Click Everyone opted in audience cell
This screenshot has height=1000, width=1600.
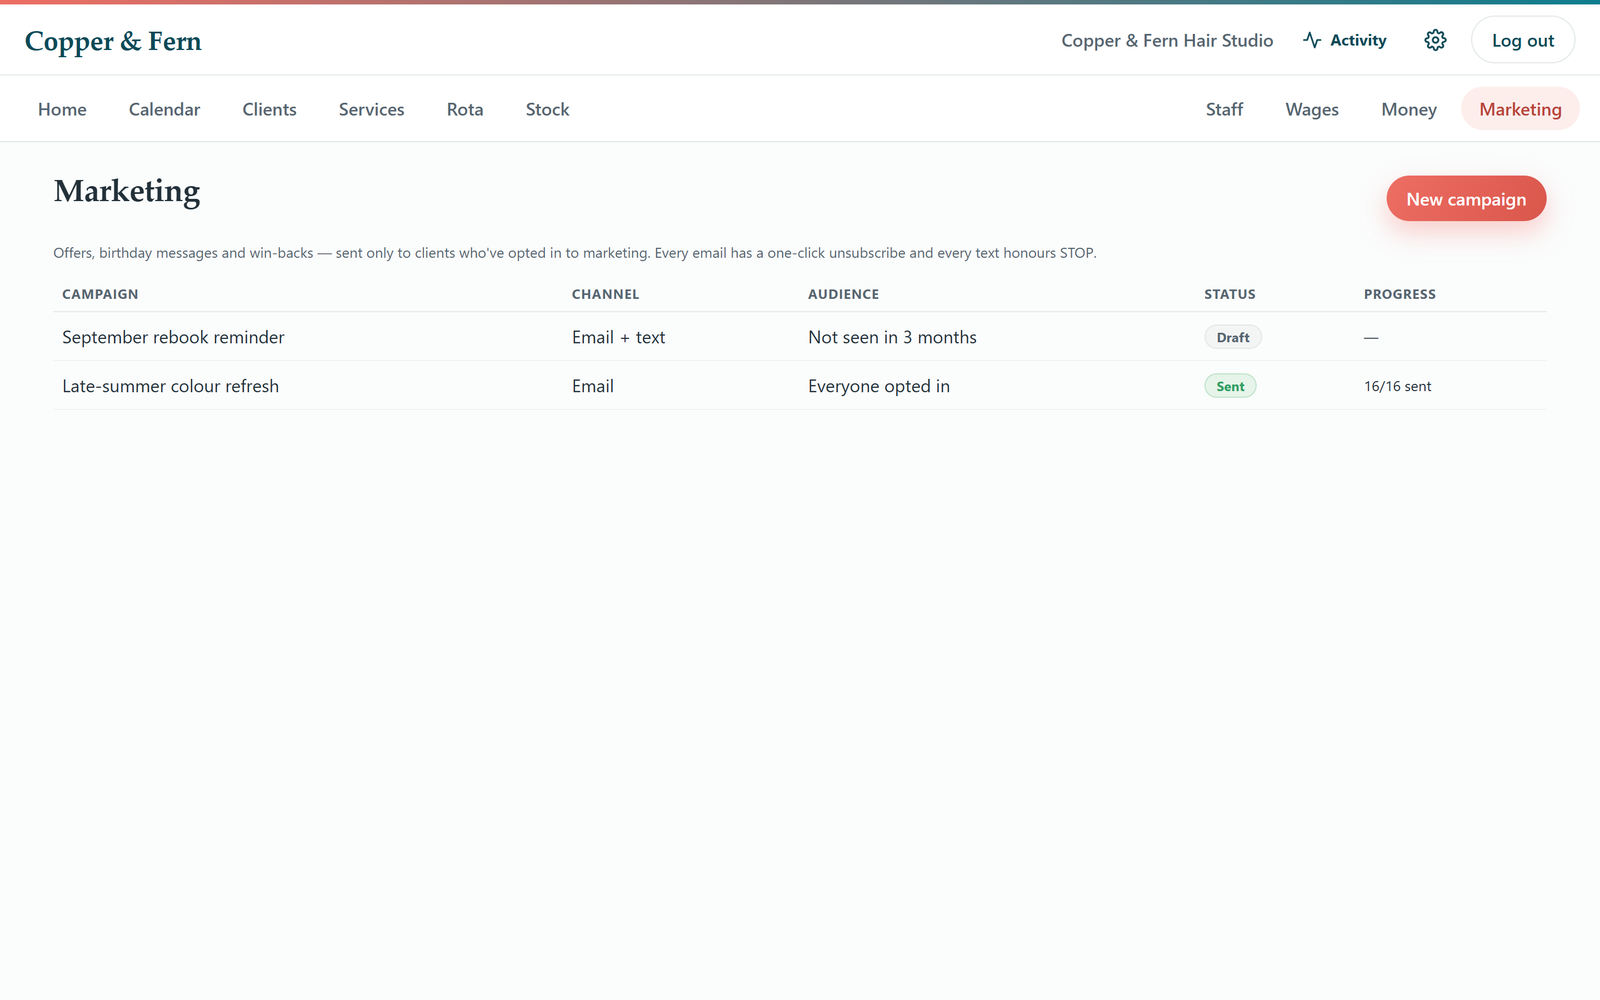pos(879,386)
